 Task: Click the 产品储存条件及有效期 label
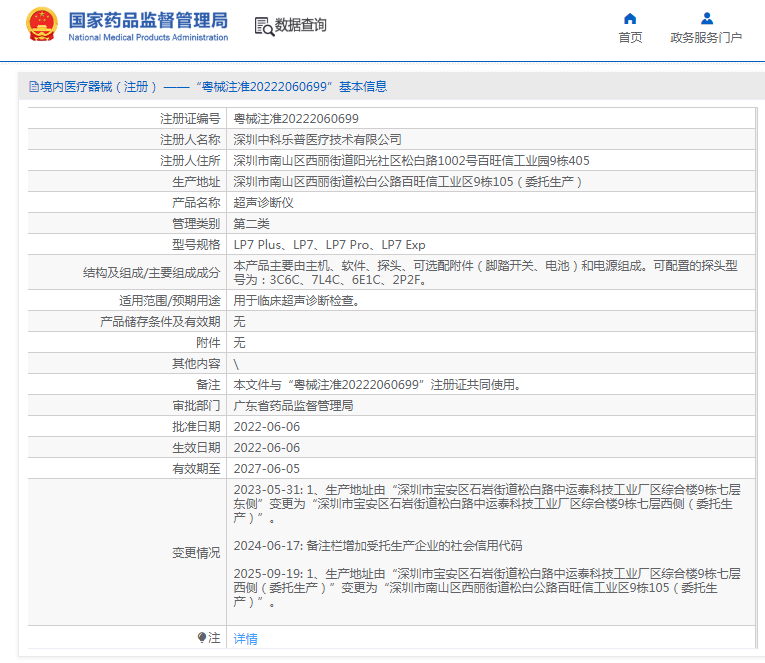coord(160,321)
